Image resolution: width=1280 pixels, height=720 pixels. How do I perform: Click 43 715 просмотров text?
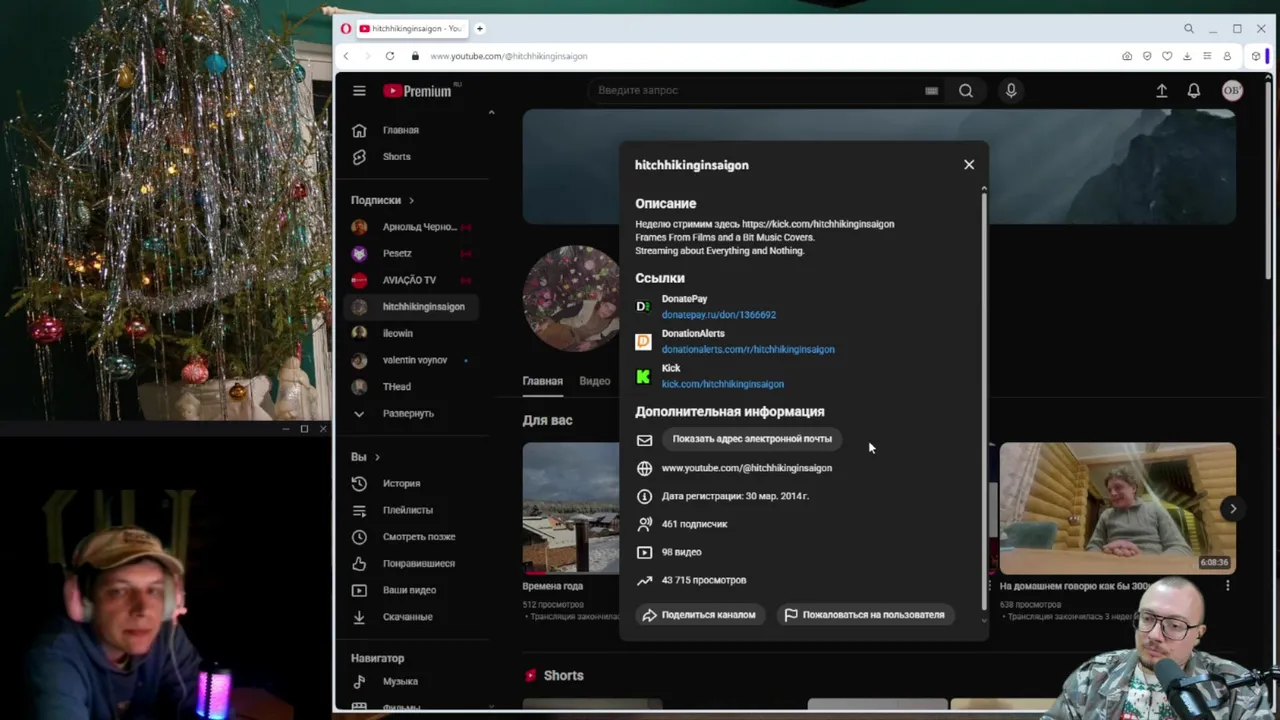pos(703,580)
